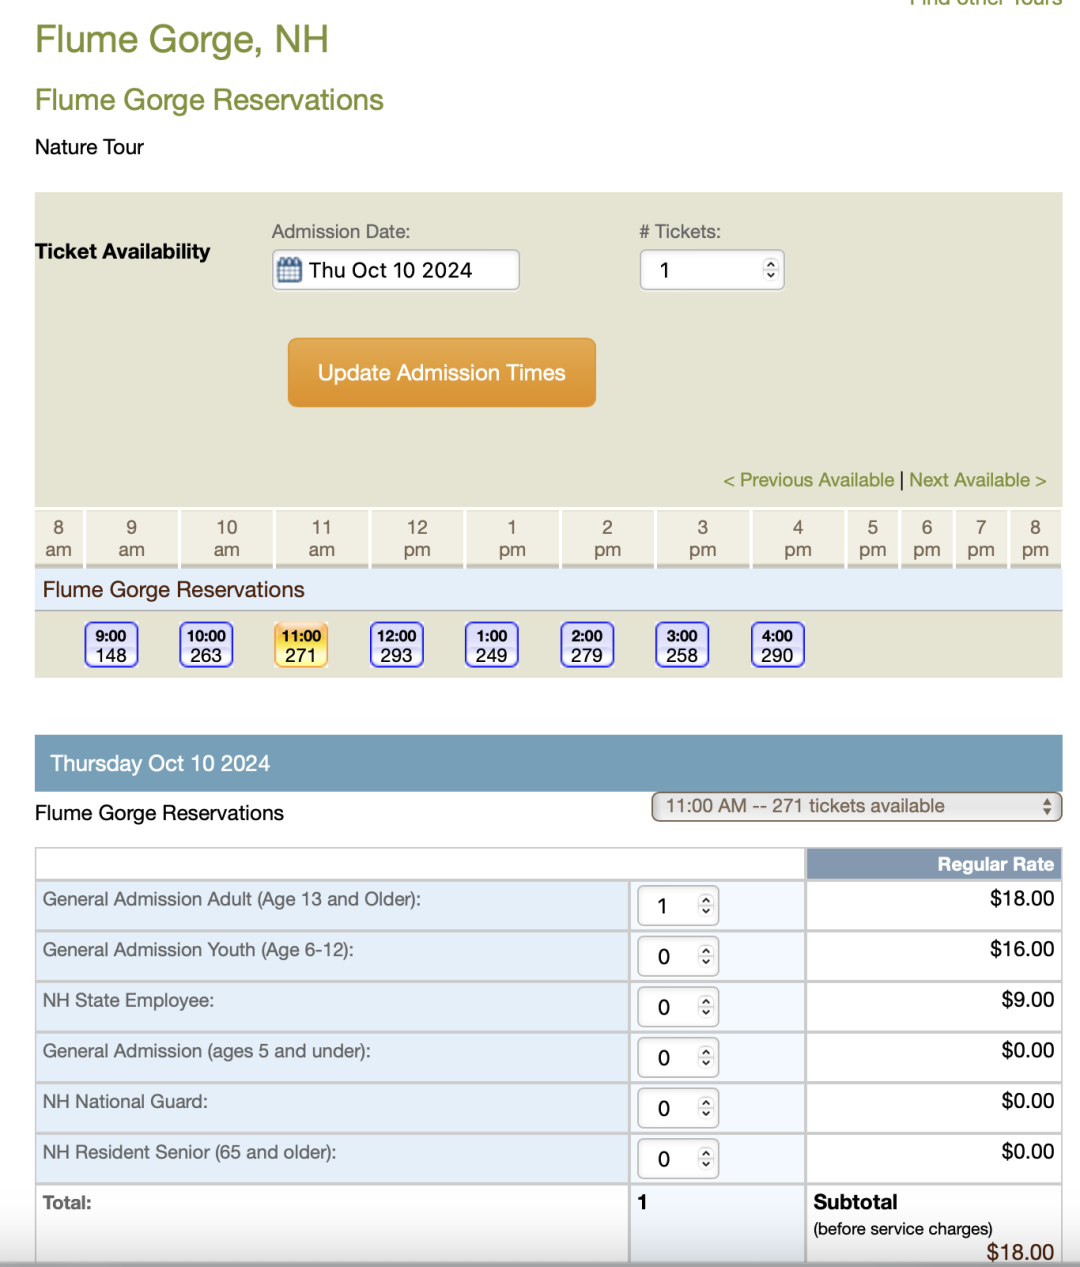1080x1267 pixels.
Task: Go to Next Available date
Action: [978, 480]
